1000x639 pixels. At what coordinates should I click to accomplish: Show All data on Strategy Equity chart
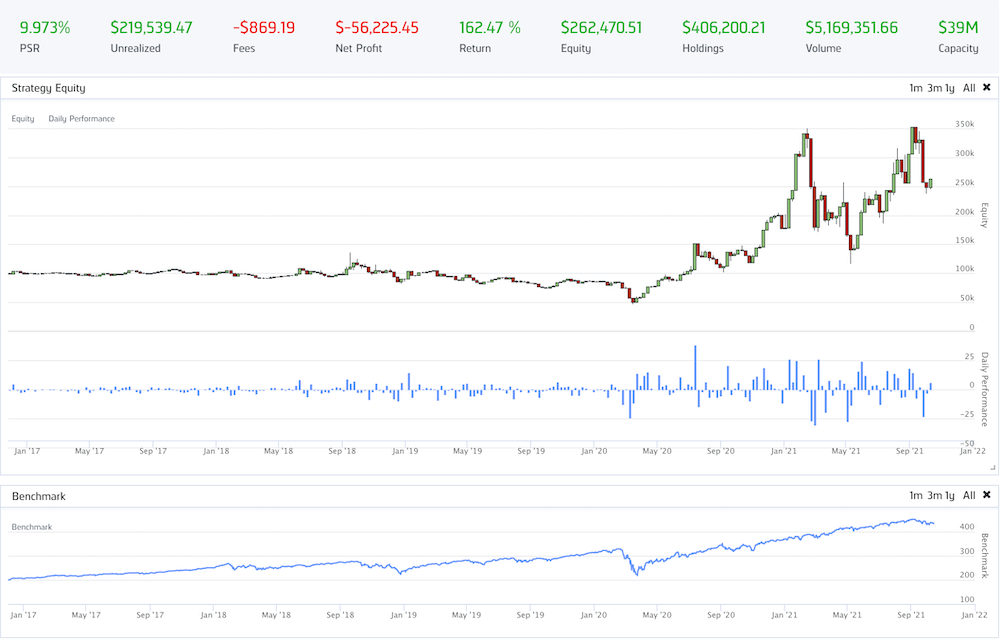(x=968, y=88)
